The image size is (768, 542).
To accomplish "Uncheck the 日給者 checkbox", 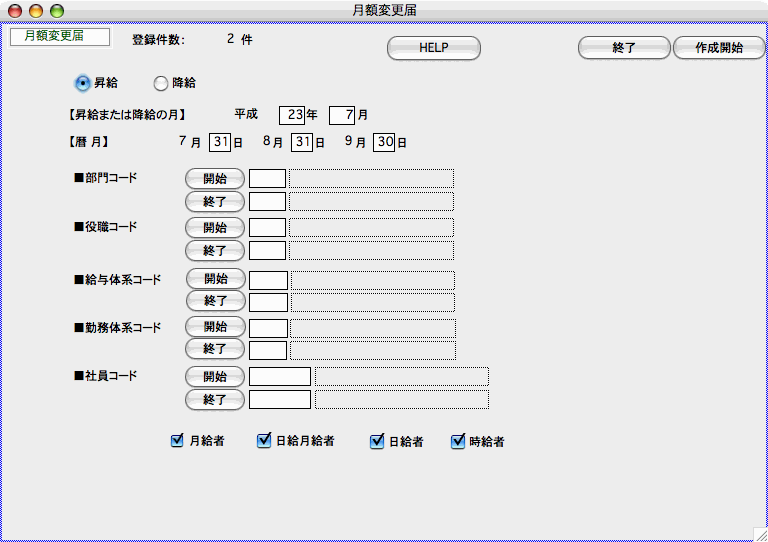I will coord(377,440).
